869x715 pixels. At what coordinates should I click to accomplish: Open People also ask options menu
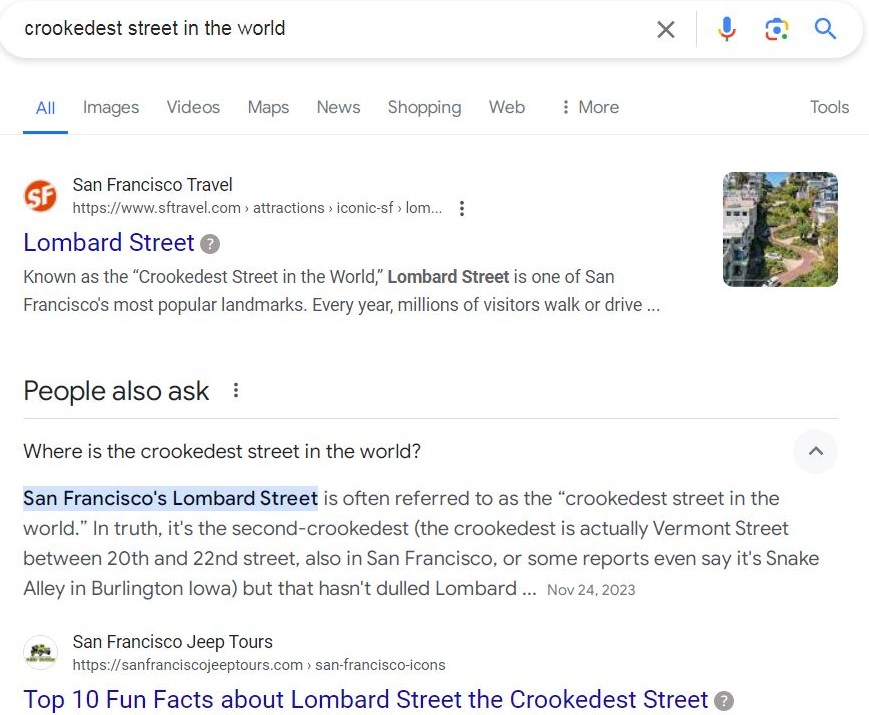pyautogui.click(x=236, y=390)
